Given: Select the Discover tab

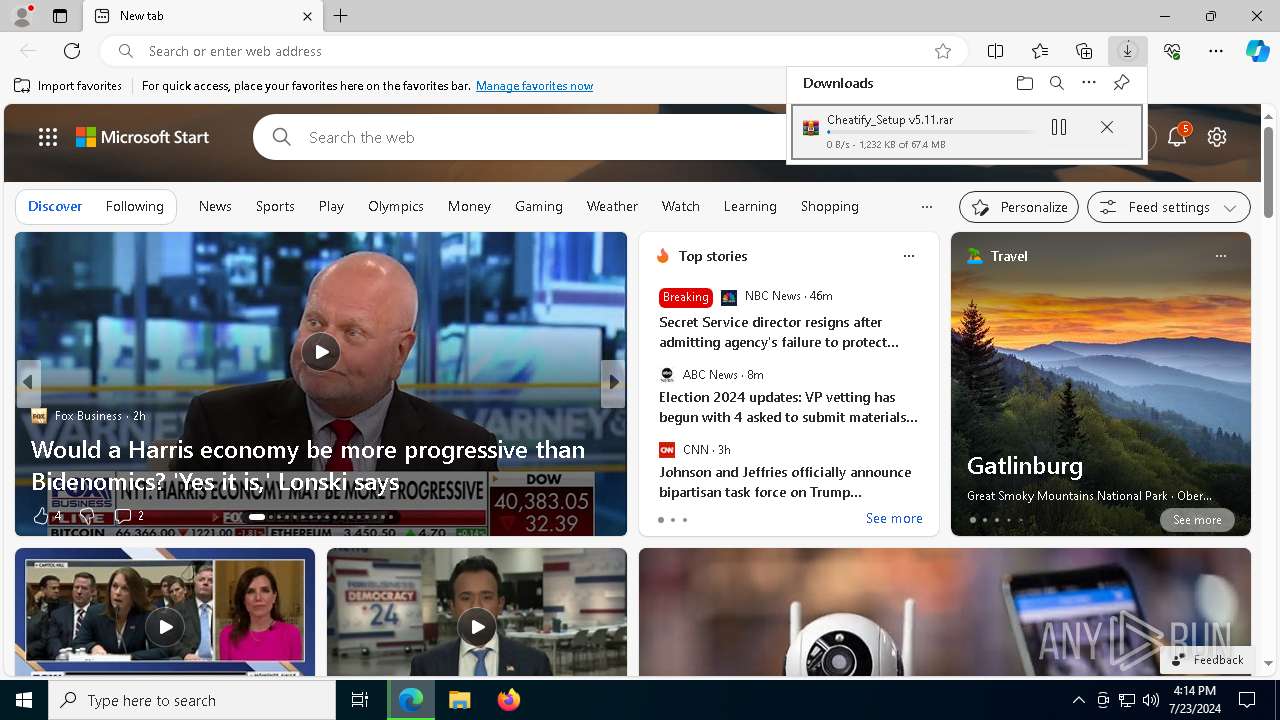Looking at the screenshot, I should coord(55,206).
